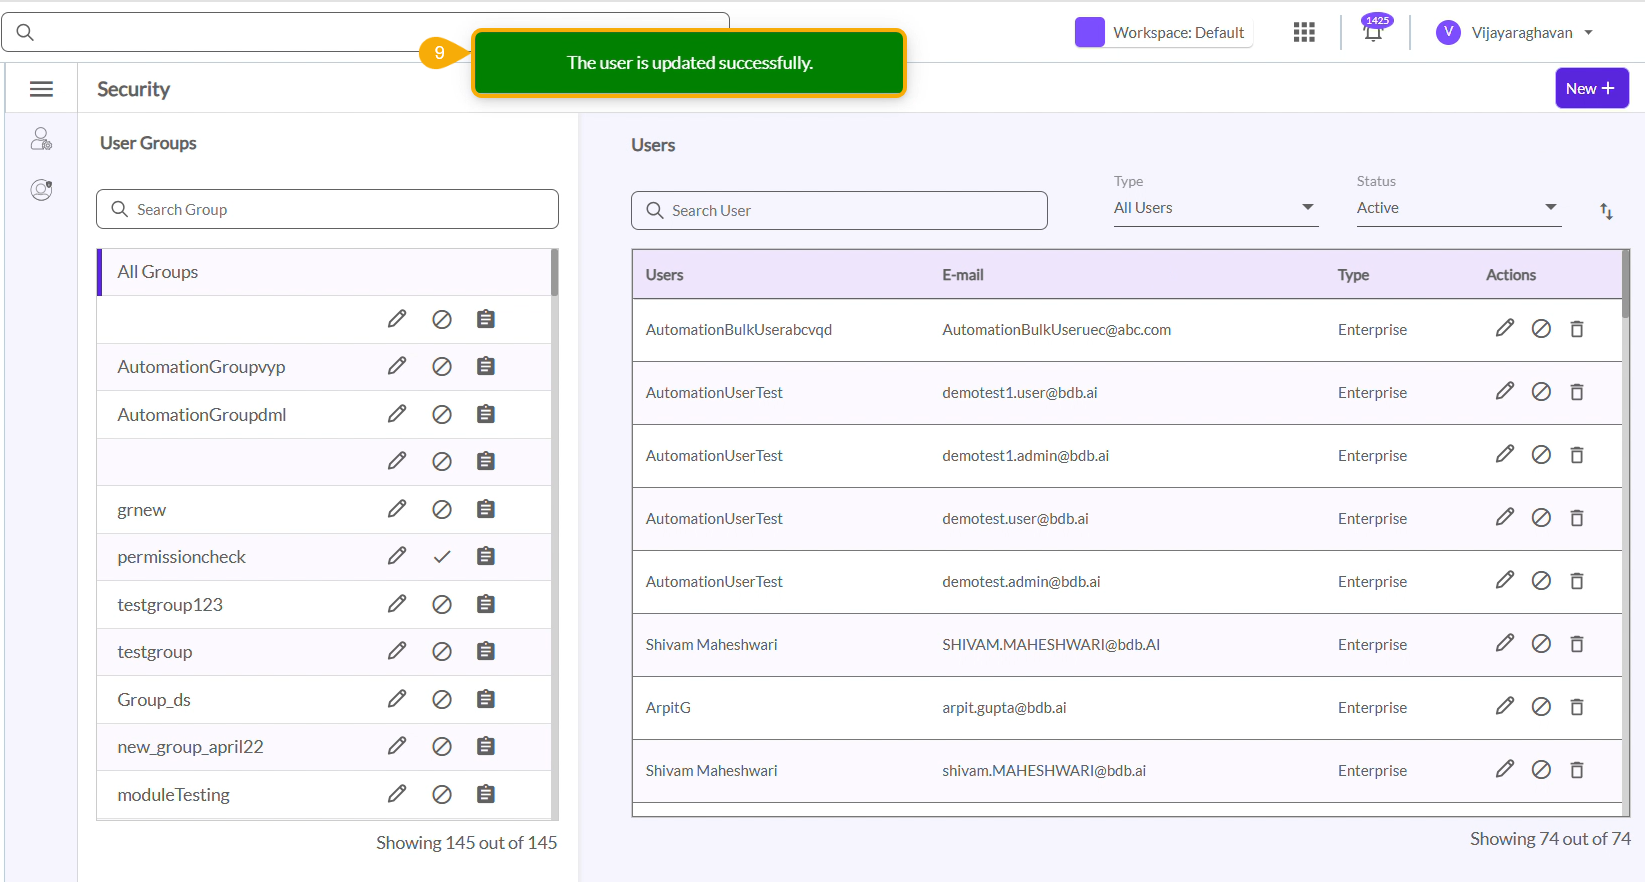Select the moduleTesting group

click(174, 795)
